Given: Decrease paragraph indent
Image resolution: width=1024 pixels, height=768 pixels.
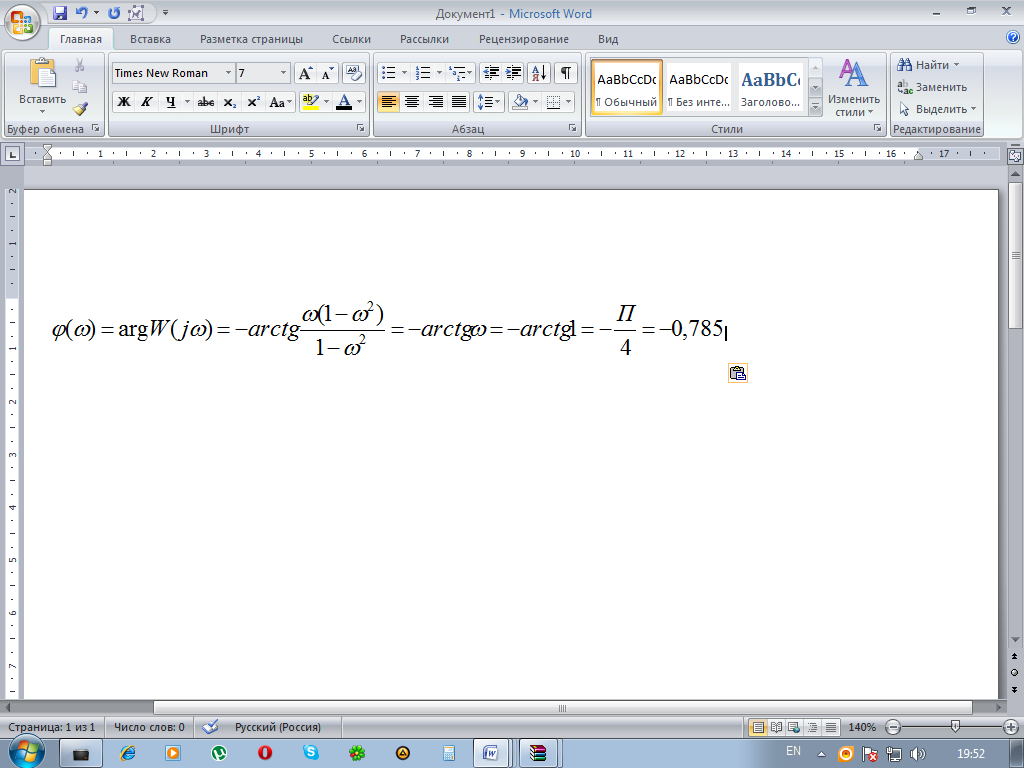Looking at the screenshot, I should (491, 73).
